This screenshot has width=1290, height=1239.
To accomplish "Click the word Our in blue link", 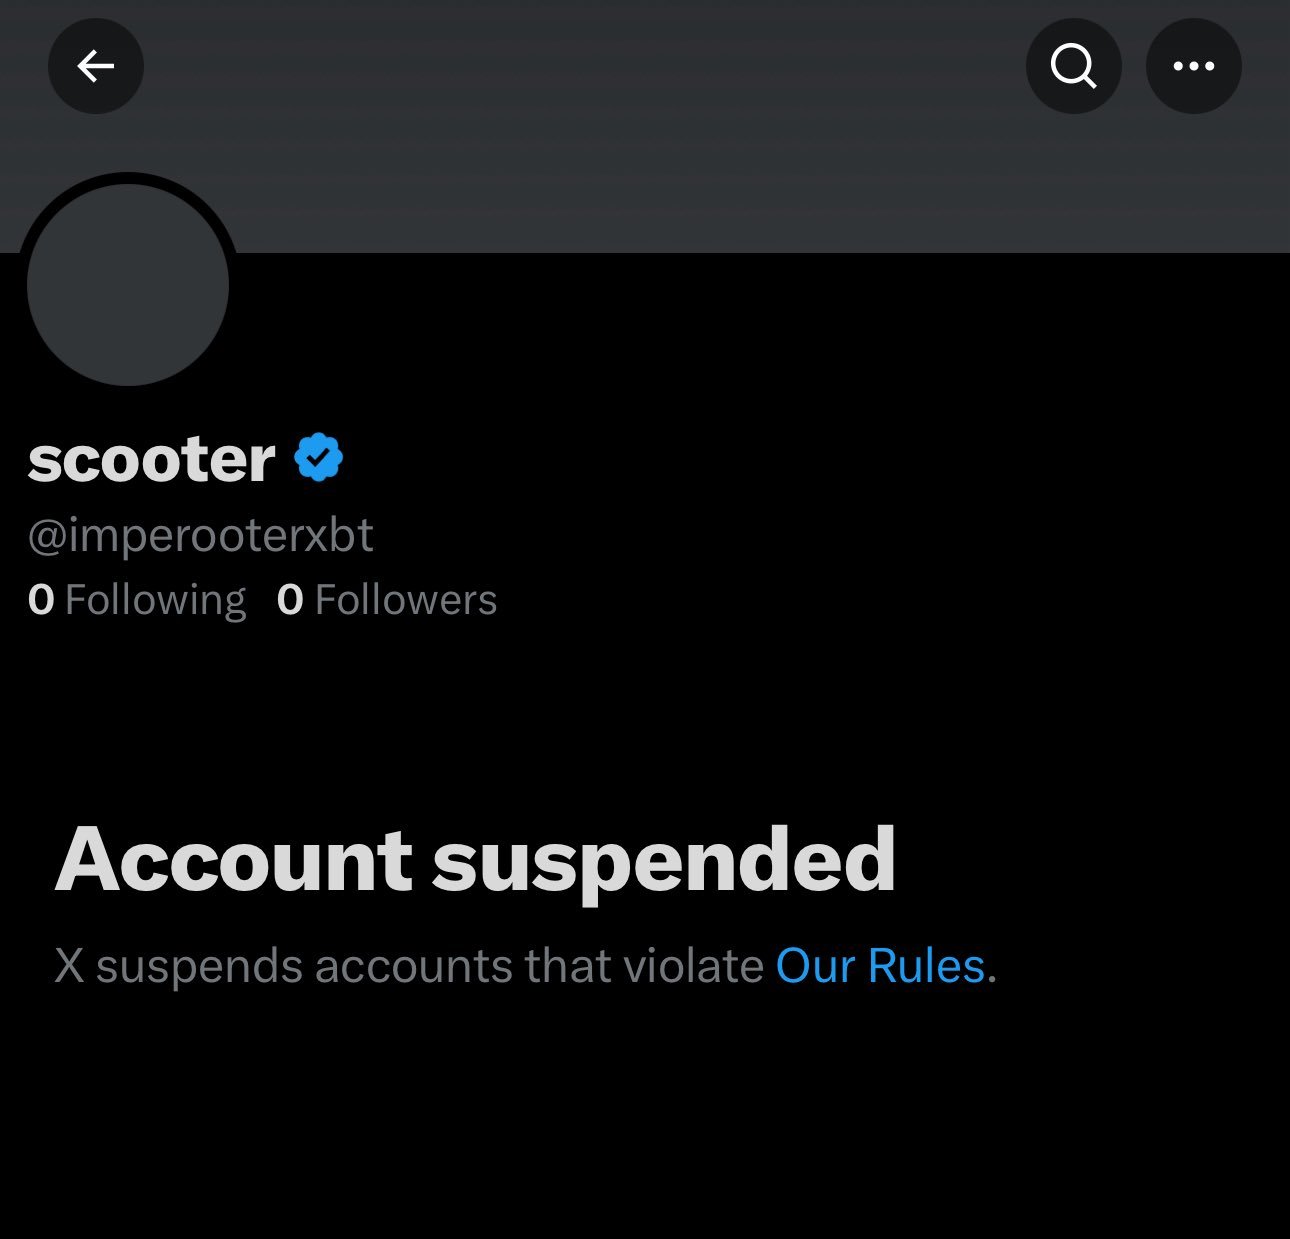I will click(x=815, y=966).
